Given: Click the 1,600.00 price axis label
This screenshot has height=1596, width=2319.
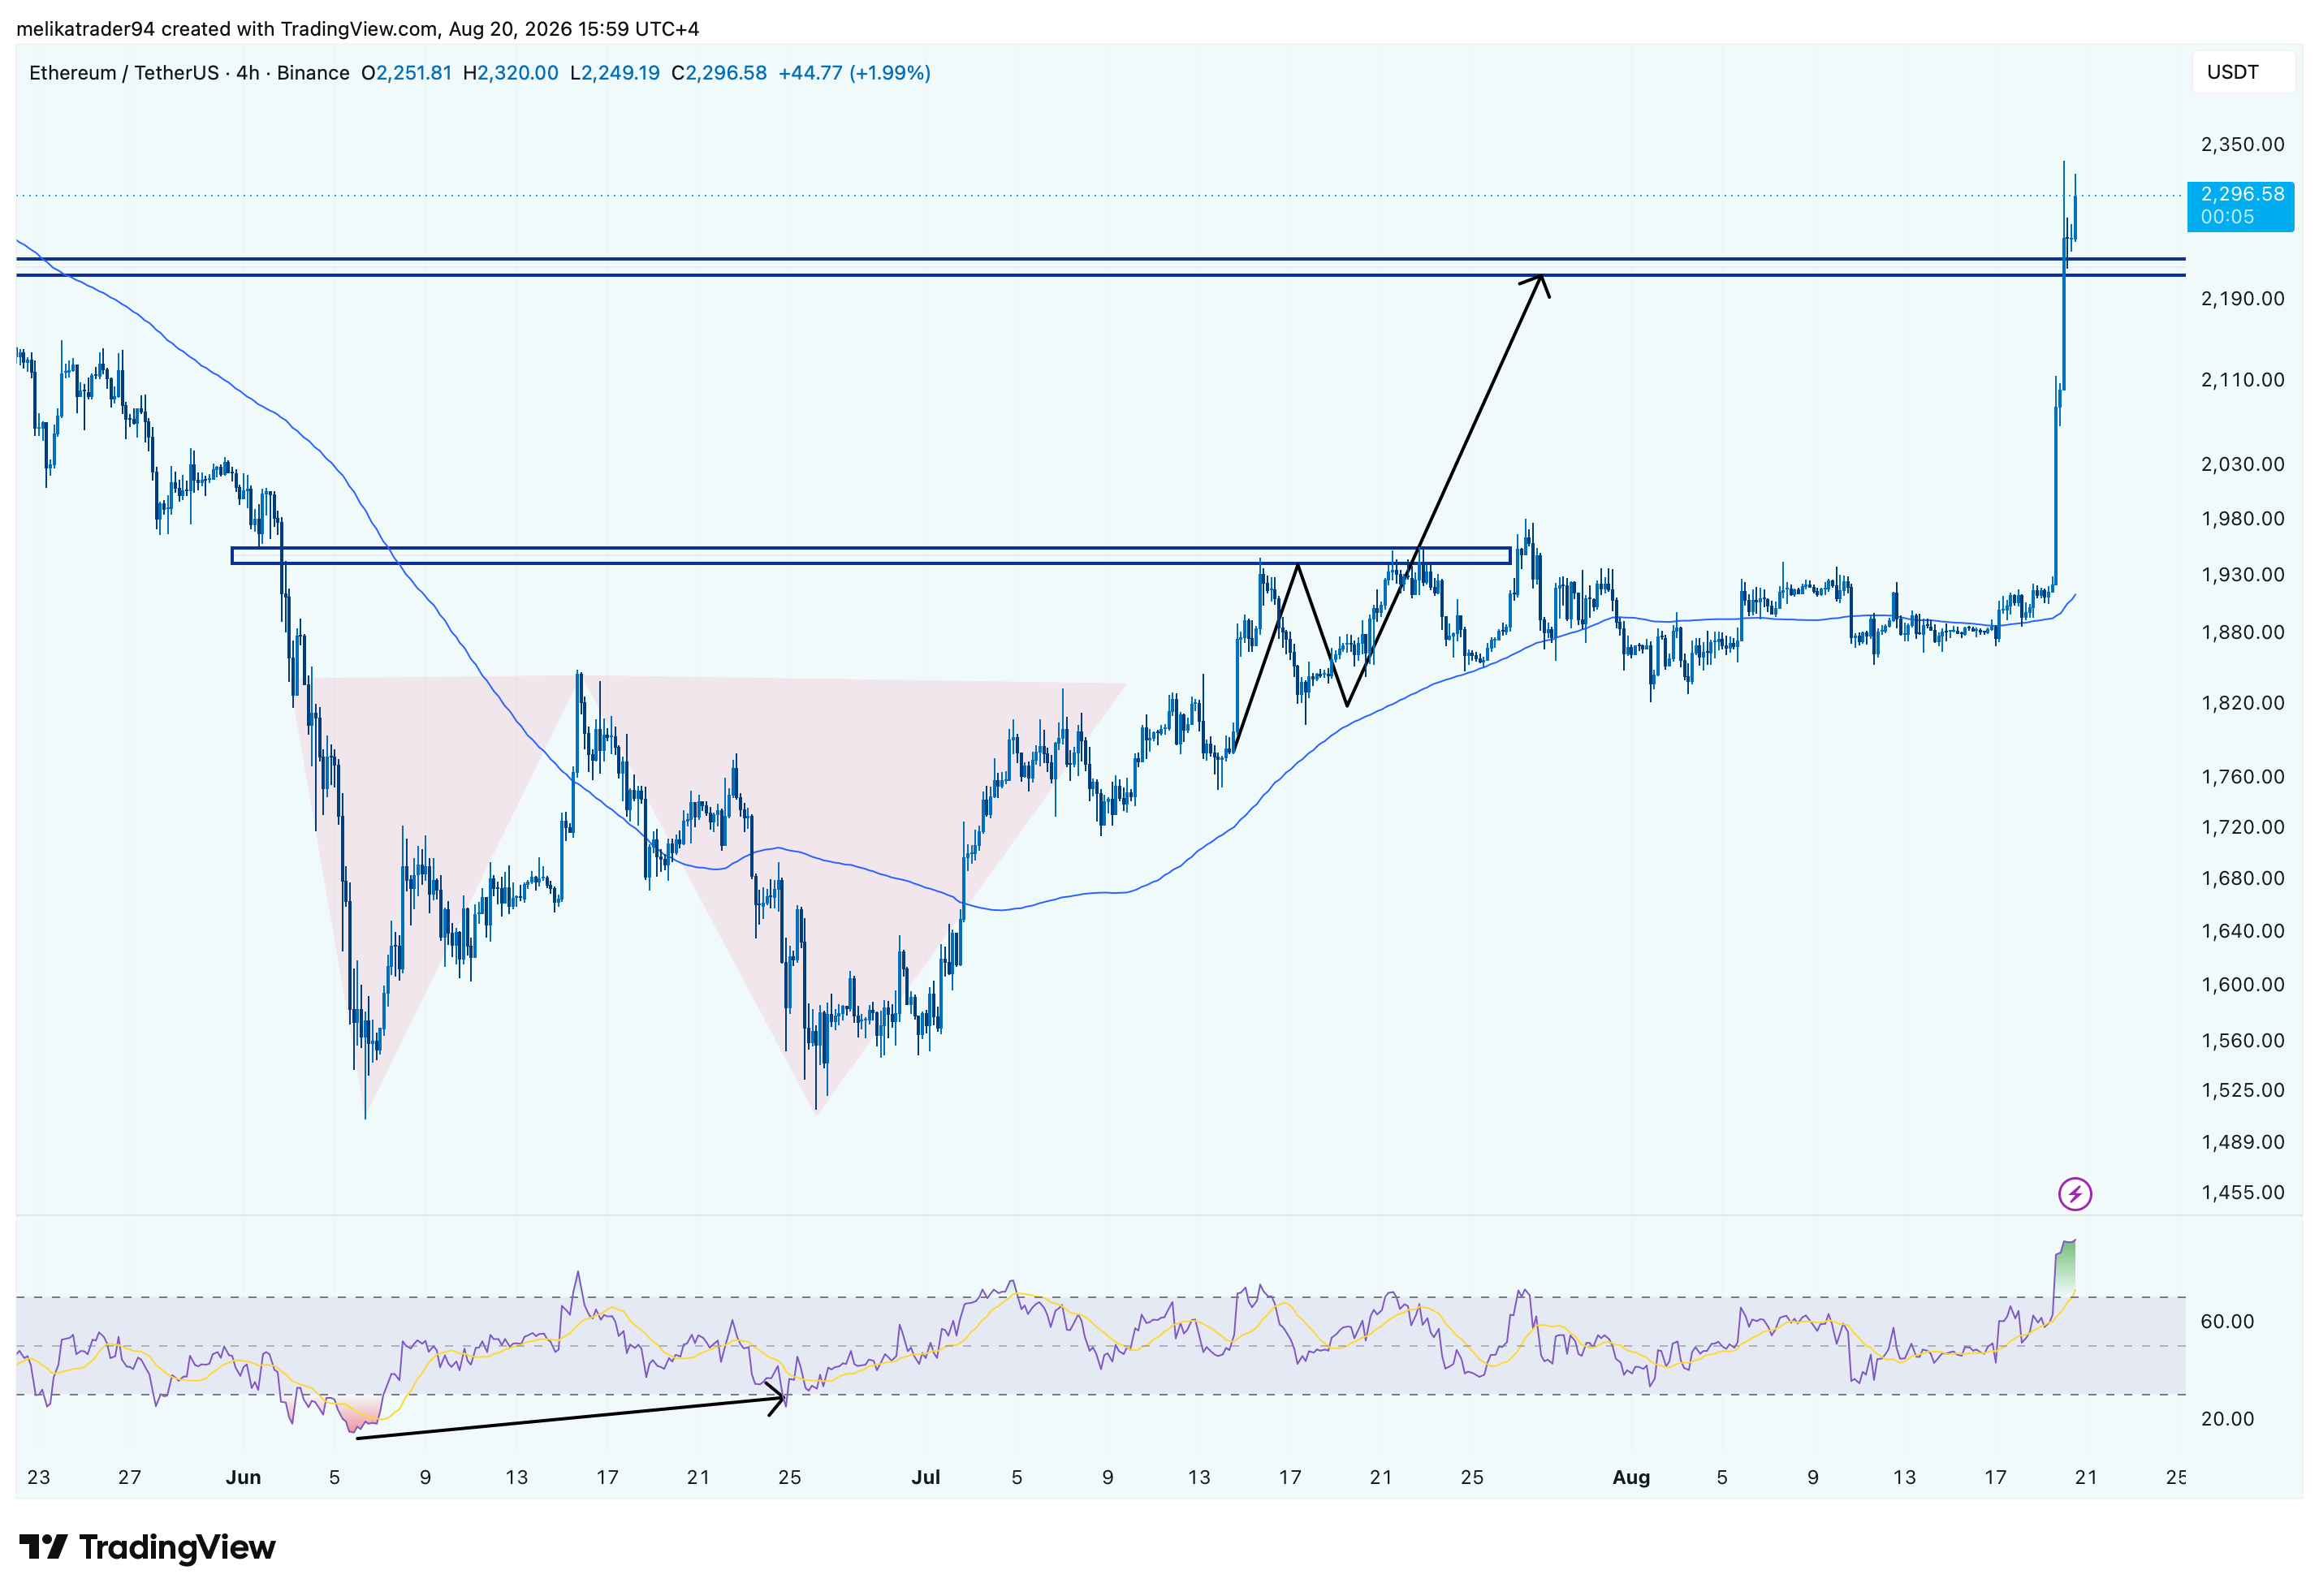Looking at the screenshot, I should click(x=2242, y=985).
